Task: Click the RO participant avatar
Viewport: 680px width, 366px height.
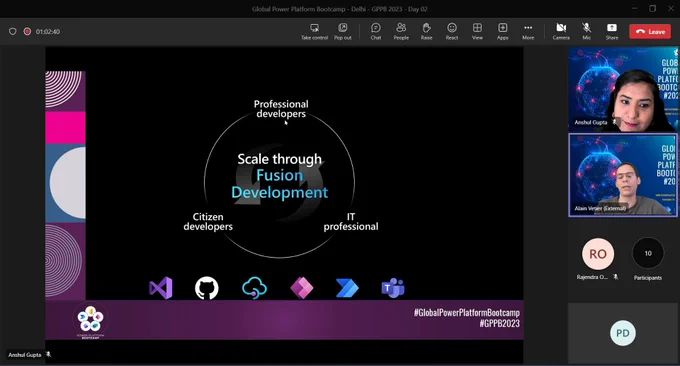Action: [x=598, y=254]
